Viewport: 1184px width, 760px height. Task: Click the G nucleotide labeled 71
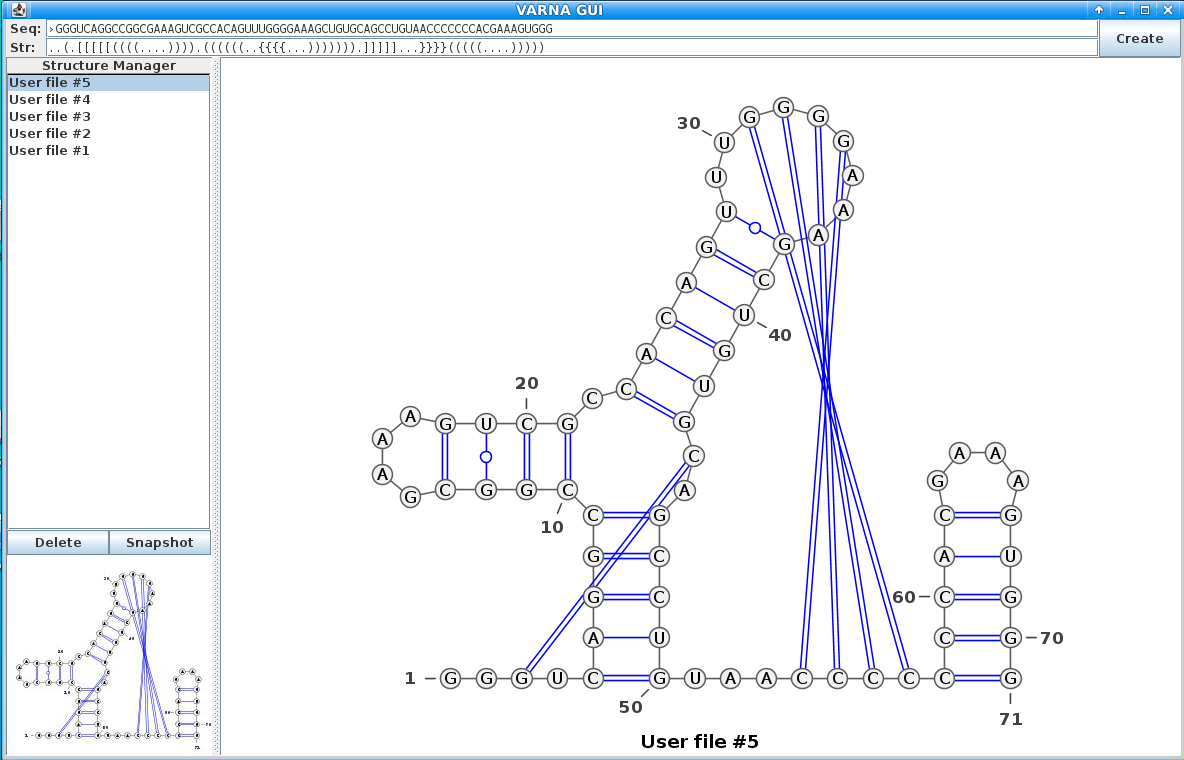1011,679
